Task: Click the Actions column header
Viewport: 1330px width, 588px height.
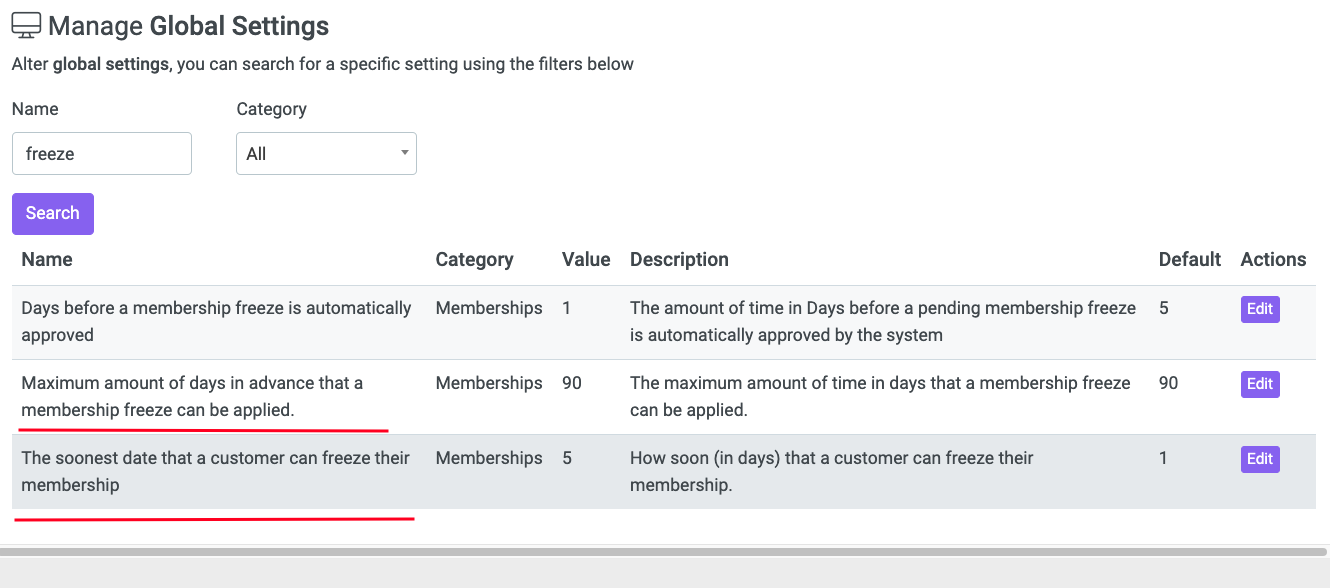Action: pos(1273,259)
